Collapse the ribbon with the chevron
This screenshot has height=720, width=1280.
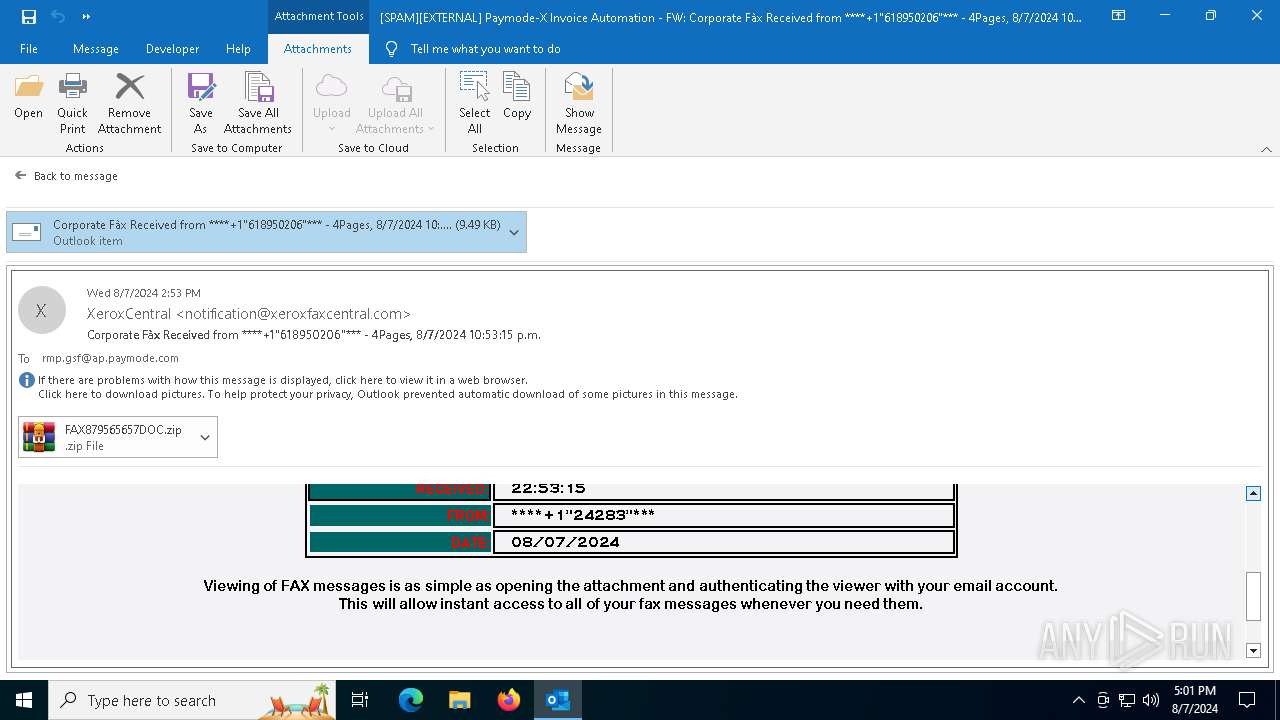coord(1266,149)
